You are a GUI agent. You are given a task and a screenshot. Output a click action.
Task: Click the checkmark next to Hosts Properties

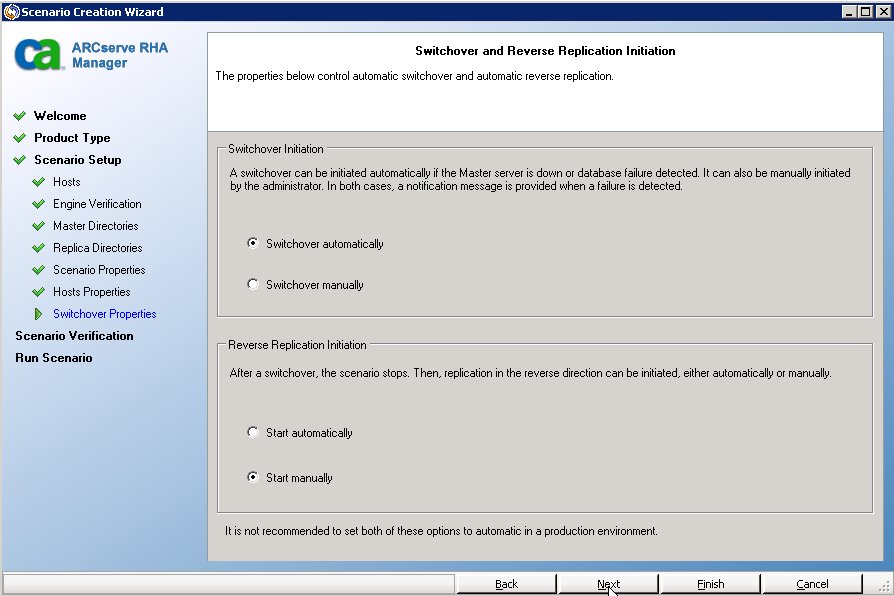(x=39, y=292)
